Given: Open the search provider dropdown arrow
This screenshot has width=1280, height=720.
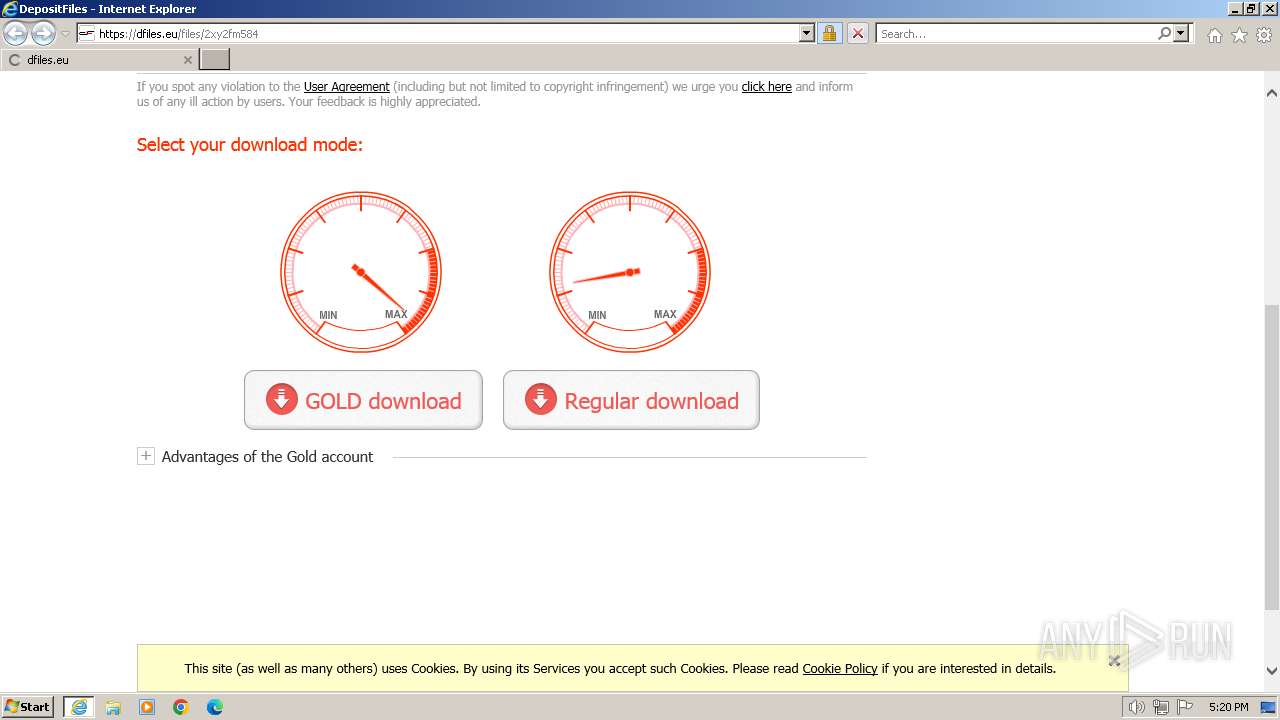Looking at the screenshot, I should (x=1181, y=33).
